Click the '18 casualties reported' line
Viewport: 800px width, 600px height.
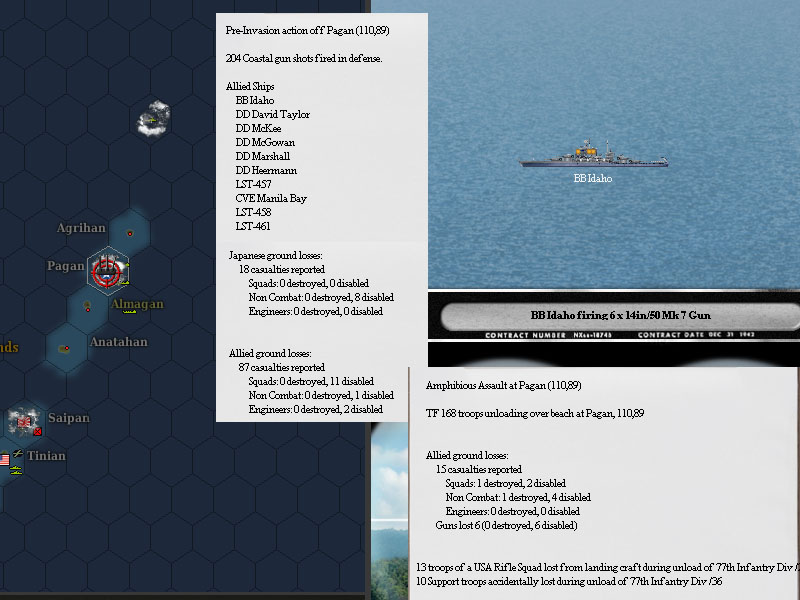pyautogui.click(x=282, y=269)
